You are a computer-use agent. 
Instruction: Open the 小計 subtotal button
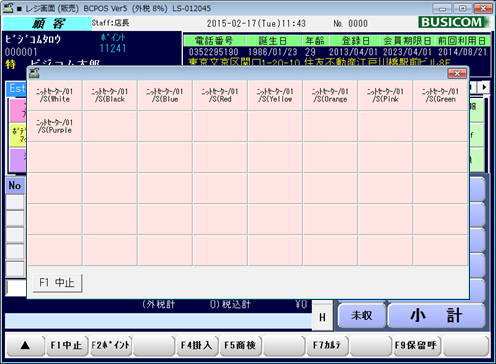(436, 315)
